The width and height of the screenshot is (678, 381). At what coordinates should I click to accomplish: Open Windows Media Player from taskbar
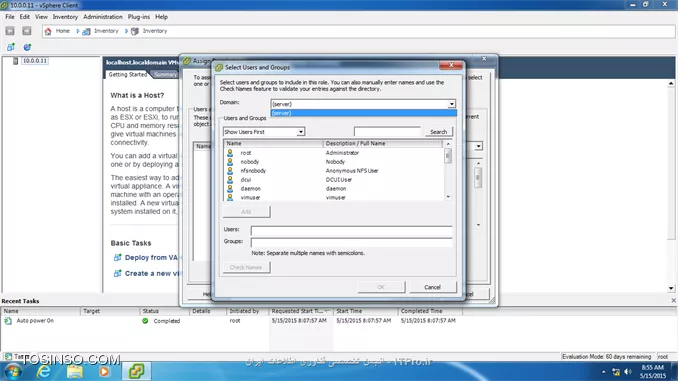point(104,371)
